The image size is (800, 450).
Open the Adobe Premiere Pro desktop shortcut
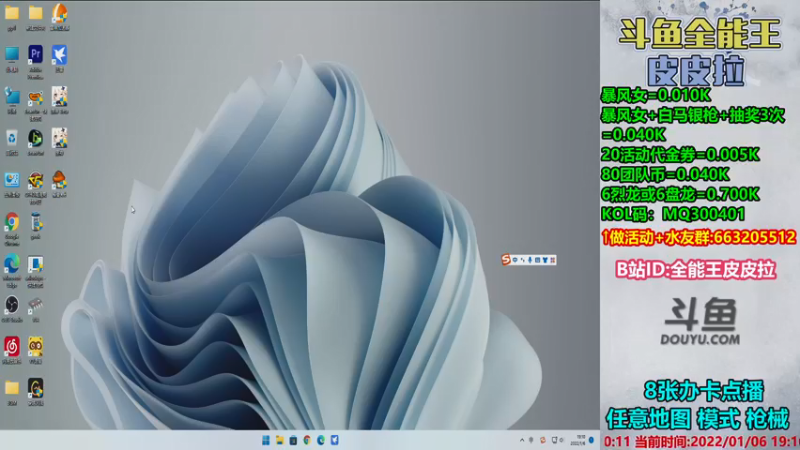pyautogui.click(x=35, y=54)
